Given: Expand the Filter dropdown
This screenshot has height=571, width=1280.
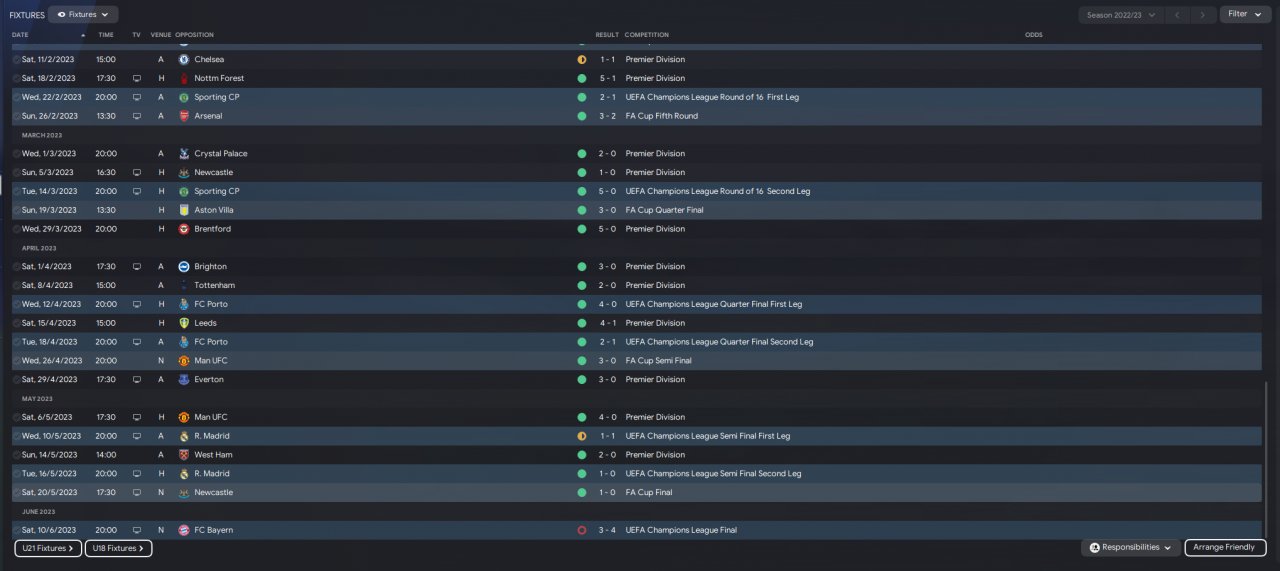Looking at the screenshot, I should (1244, 15).
